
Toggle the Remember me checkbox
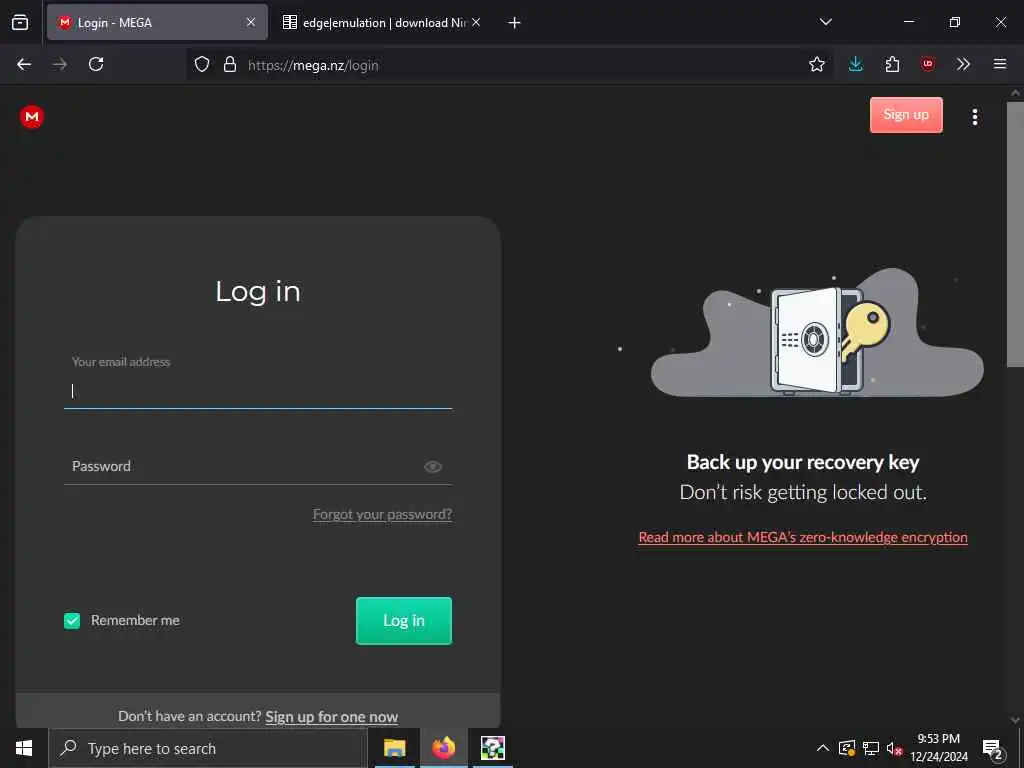72,620
